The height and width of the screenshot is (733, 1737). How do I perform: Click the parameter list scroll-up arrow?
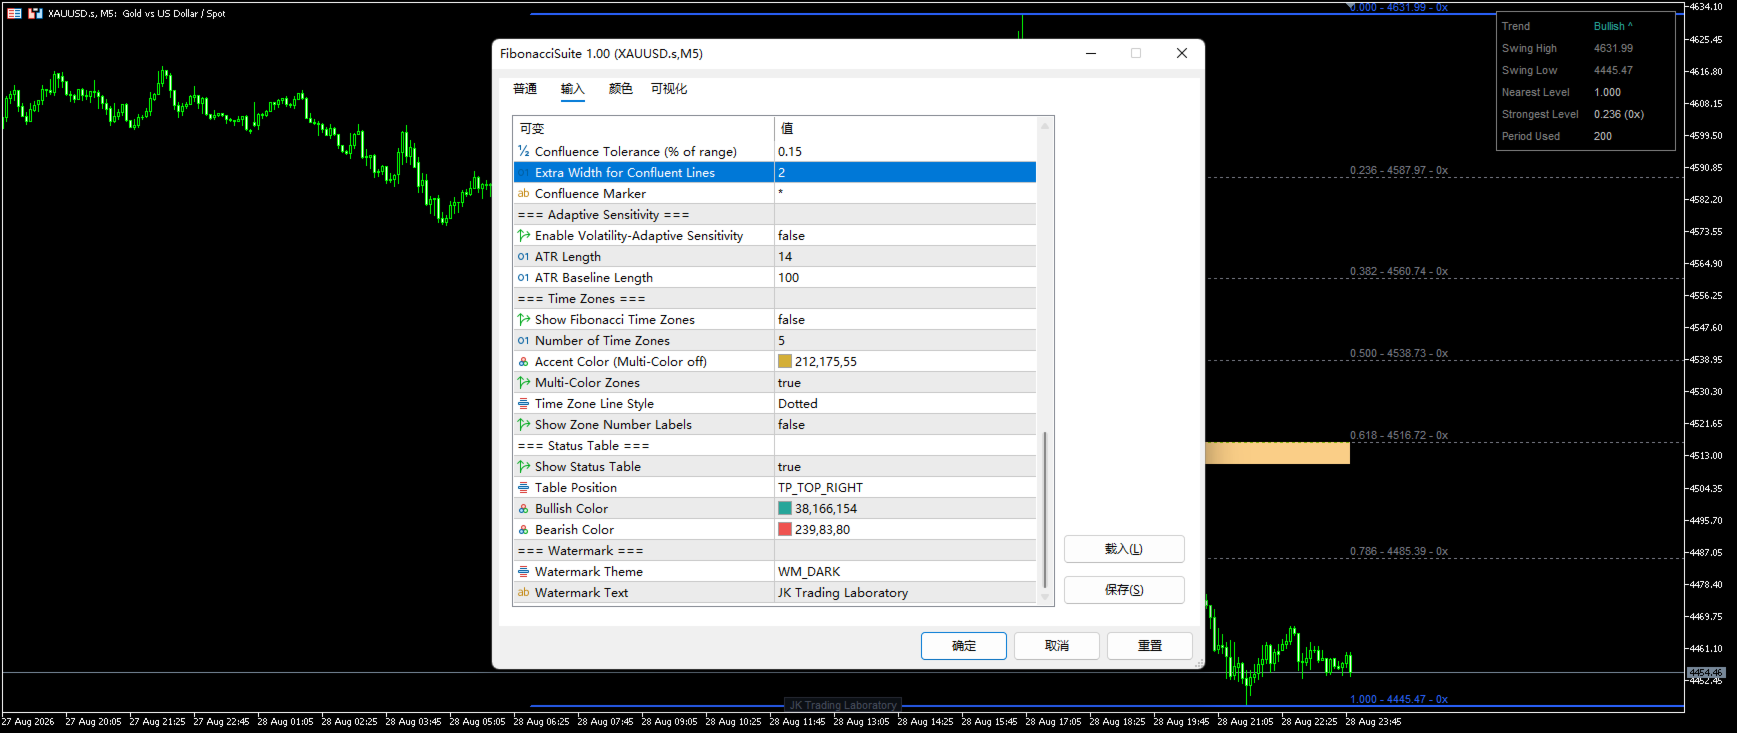[x=1045, y=126]
